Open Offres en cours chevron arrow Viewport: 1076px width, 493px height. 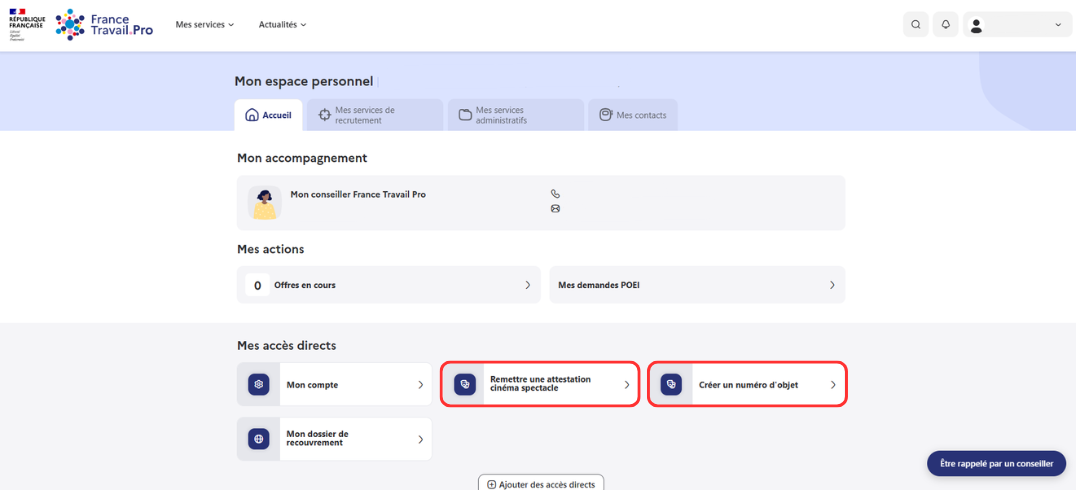click(528, 285)
